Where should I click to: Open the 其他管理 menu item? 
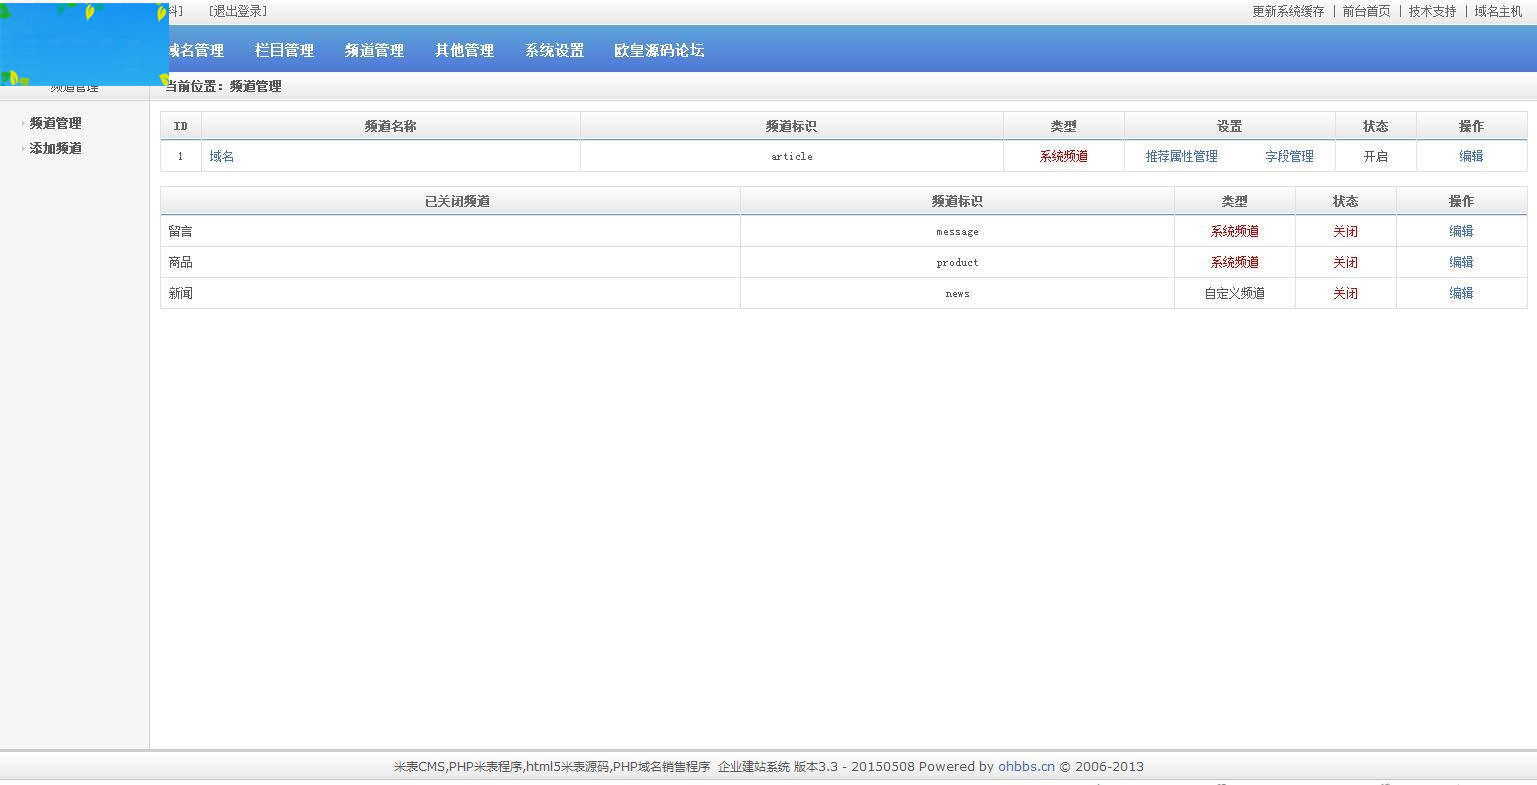tap(463, 49)
